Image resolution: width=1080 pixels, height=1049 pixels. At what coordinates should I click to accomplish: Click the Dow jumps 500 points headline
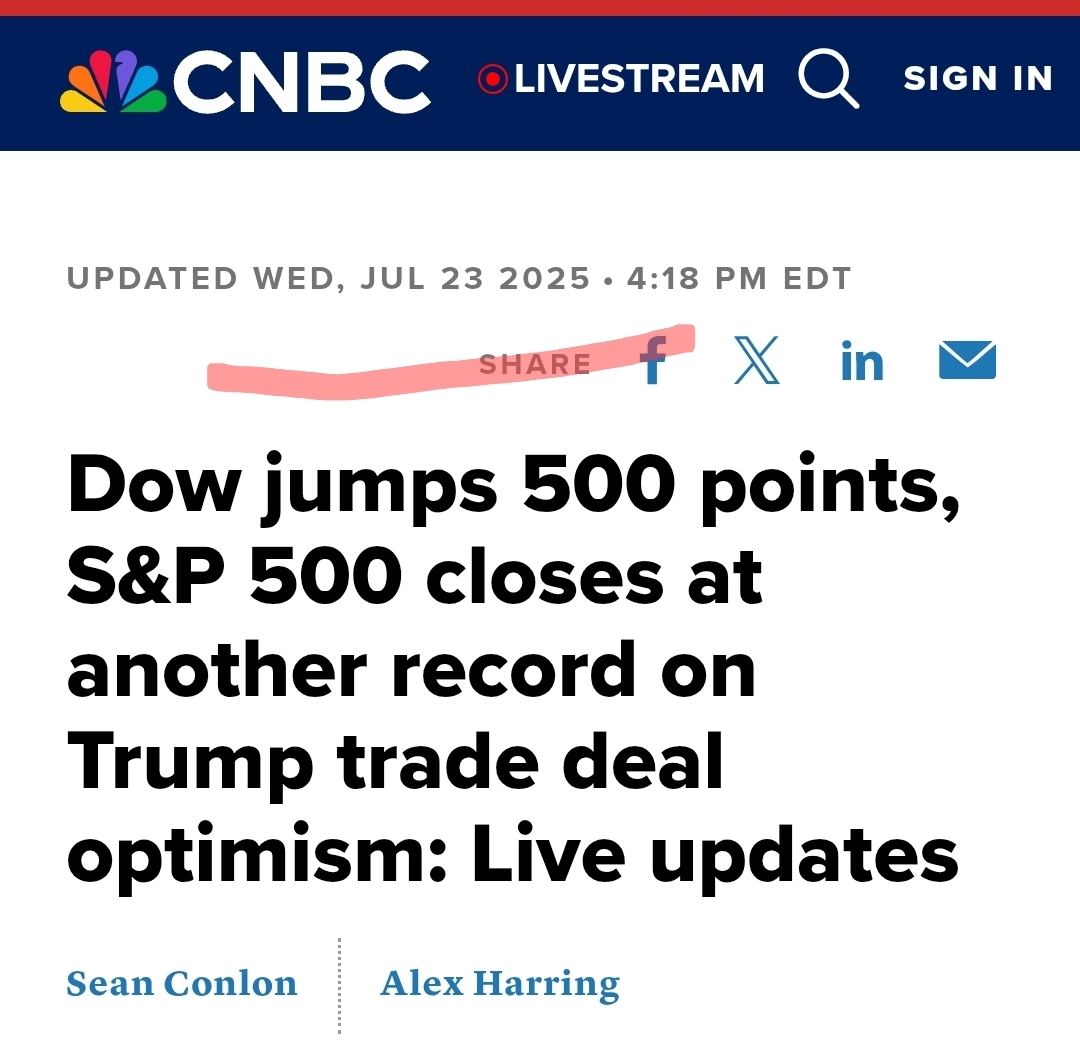point(513,669)
